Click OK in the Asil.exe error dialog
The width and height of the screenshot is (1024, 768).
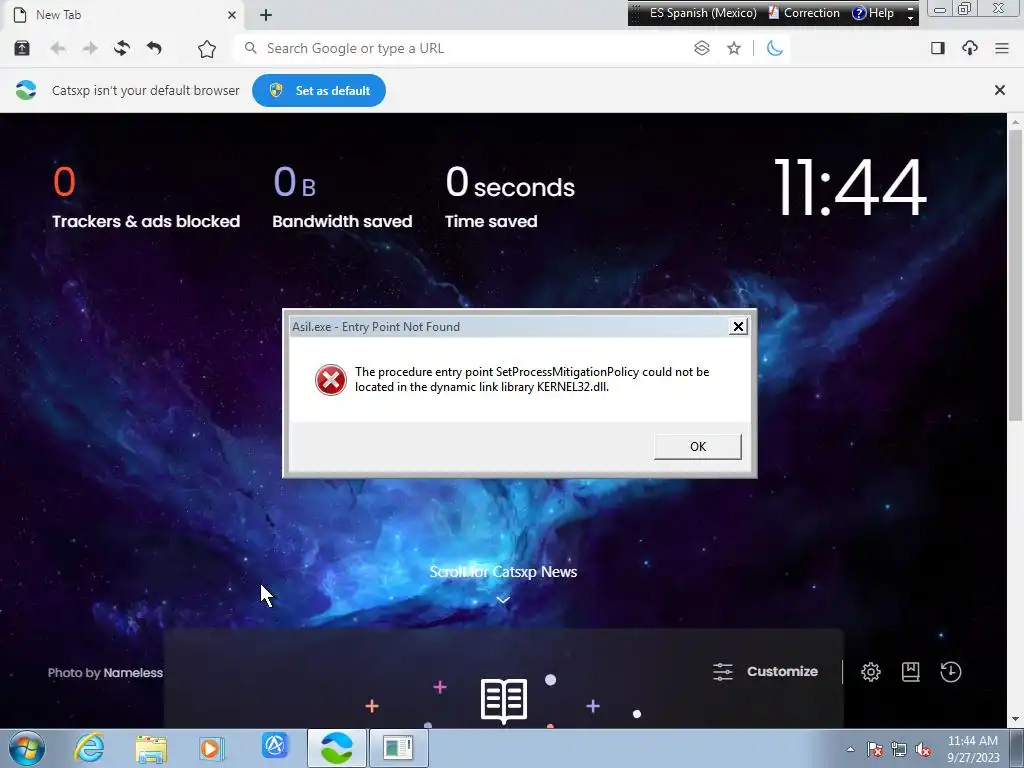tap(697, 447)
